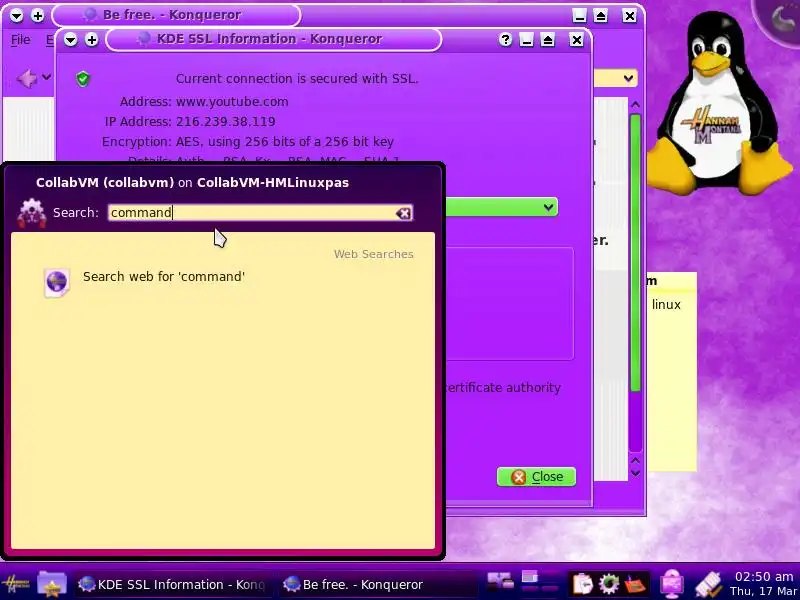The height and width of the screenshot is (600, 800).
Task: Close the SSL Information dialog via Close button
Action: pyautogui.click(x=536, y=477)
